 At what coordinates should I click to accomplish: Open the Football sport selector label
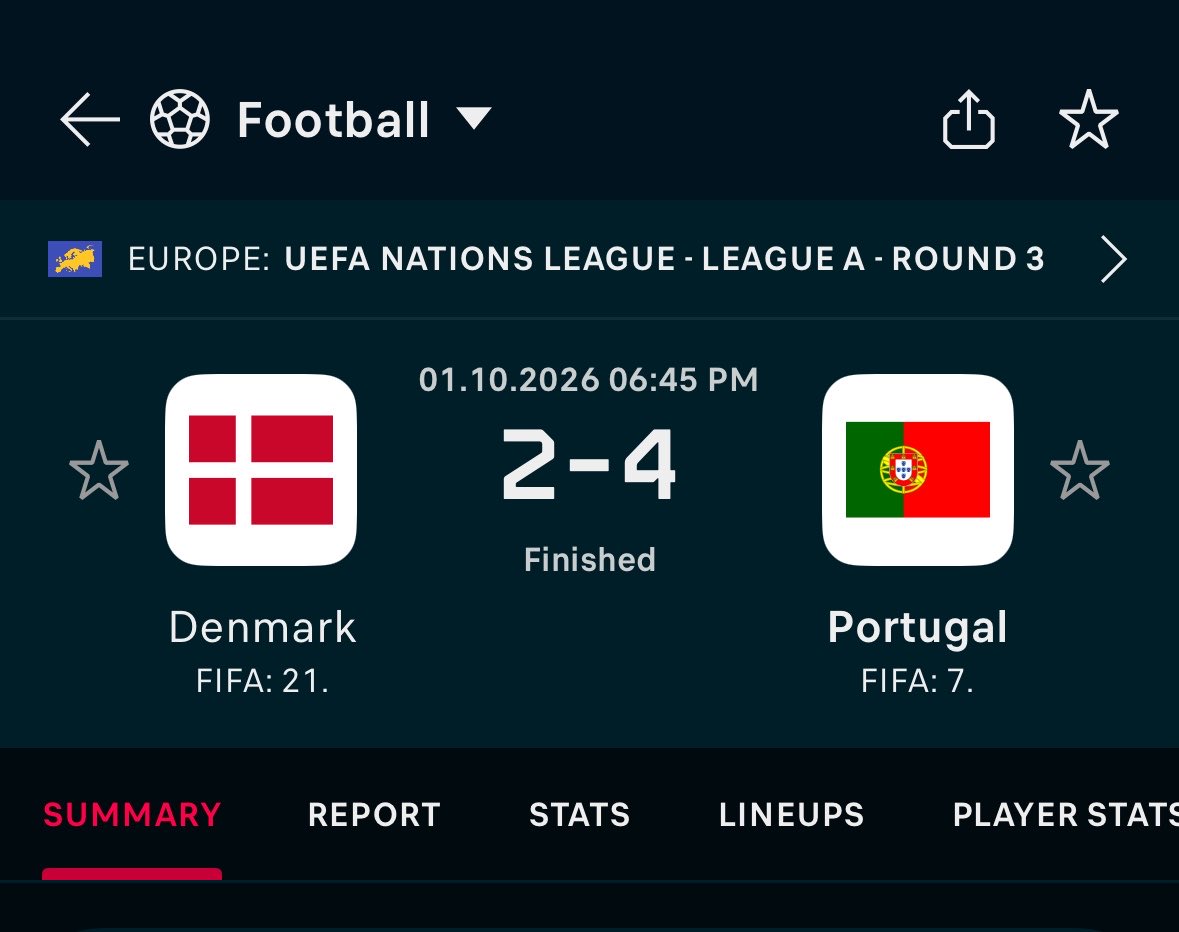click(x=333, y=120)
